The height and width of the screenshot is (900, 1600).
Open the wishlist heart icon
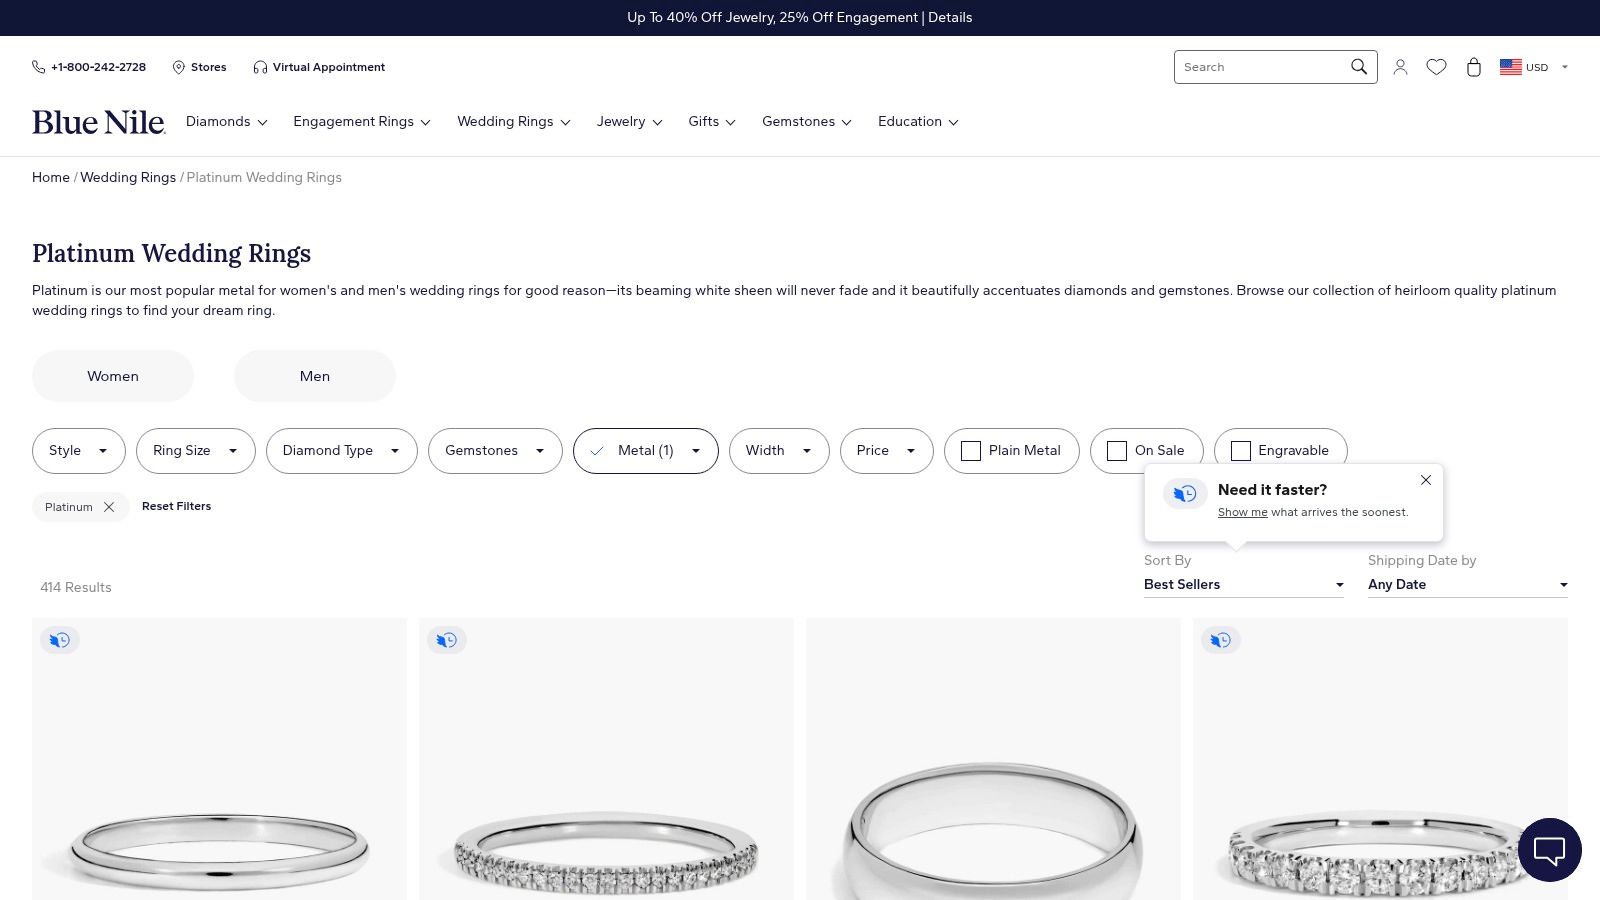tap(1436, 67)
